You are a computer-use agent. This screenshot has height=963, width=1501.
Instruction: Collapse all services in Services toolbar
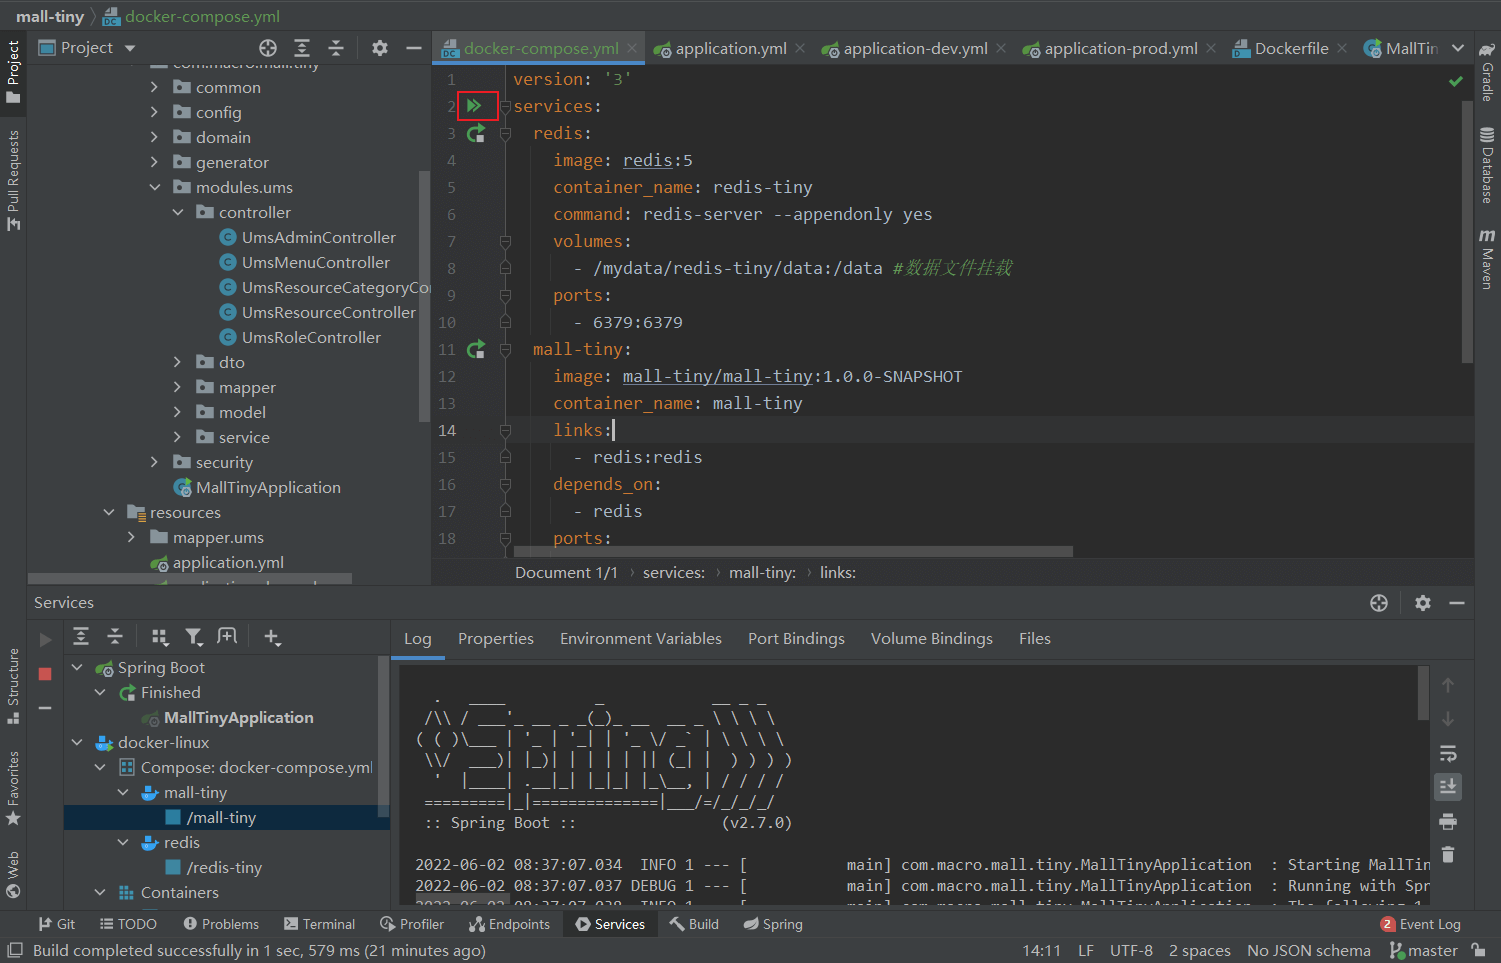[115, 636]
